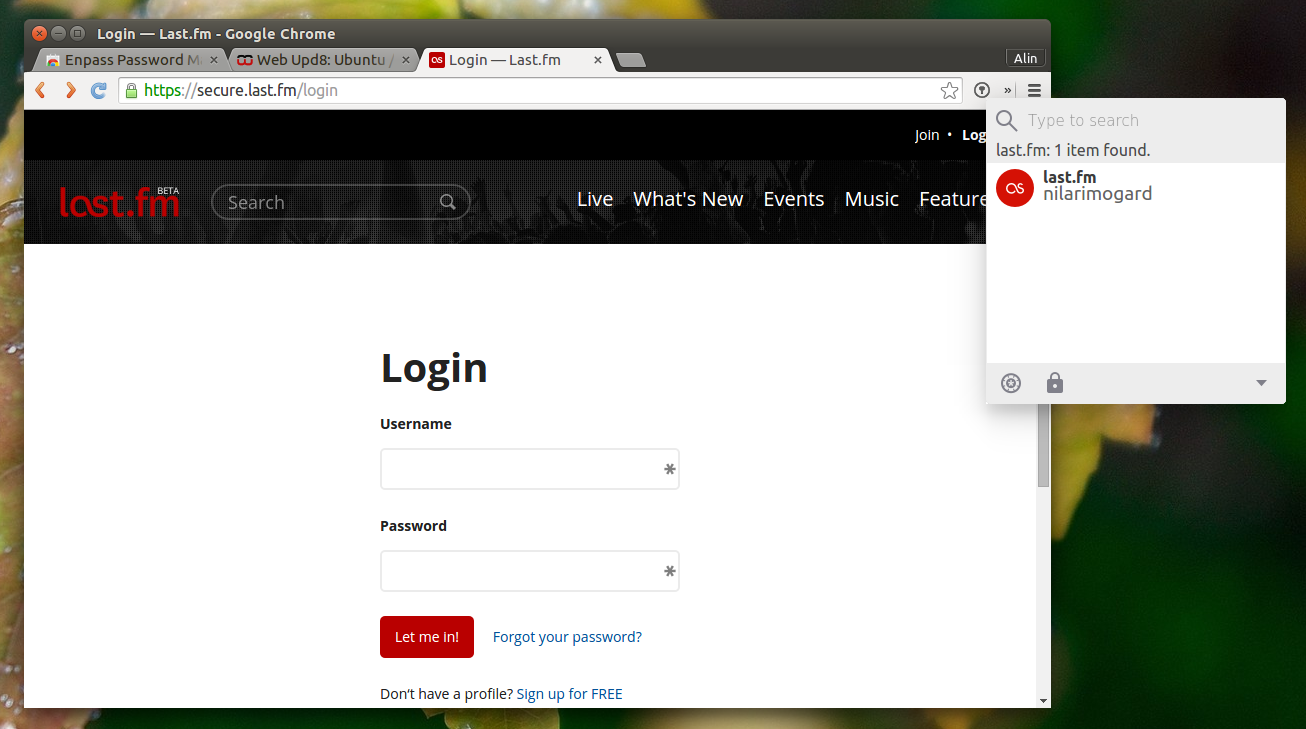Viewport: 1306px width, 729px height.
Task: Click into the Password field
Action: [x=530, y=571]
